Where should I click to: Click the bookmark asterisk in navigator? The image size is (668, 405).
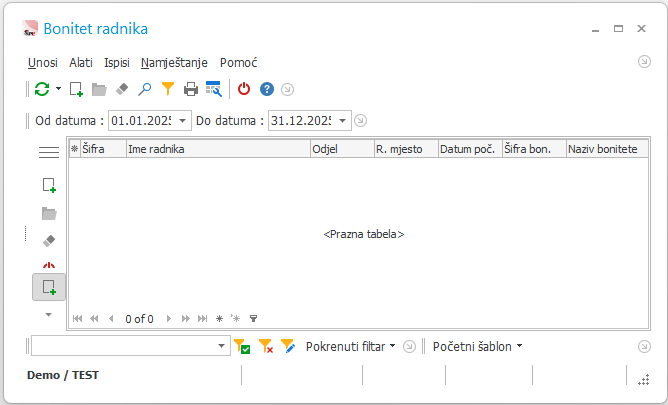pyautogui.click(x=219, y=319)
